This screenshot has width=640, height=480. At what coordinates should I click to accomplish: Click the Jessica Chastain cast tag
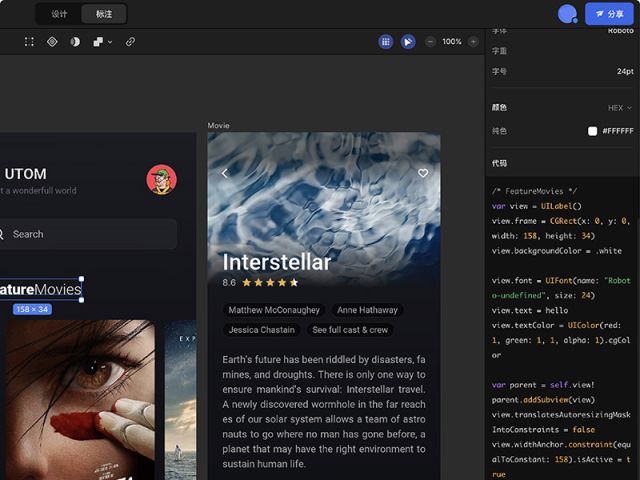pyautogui.click(x=262, y=330)
